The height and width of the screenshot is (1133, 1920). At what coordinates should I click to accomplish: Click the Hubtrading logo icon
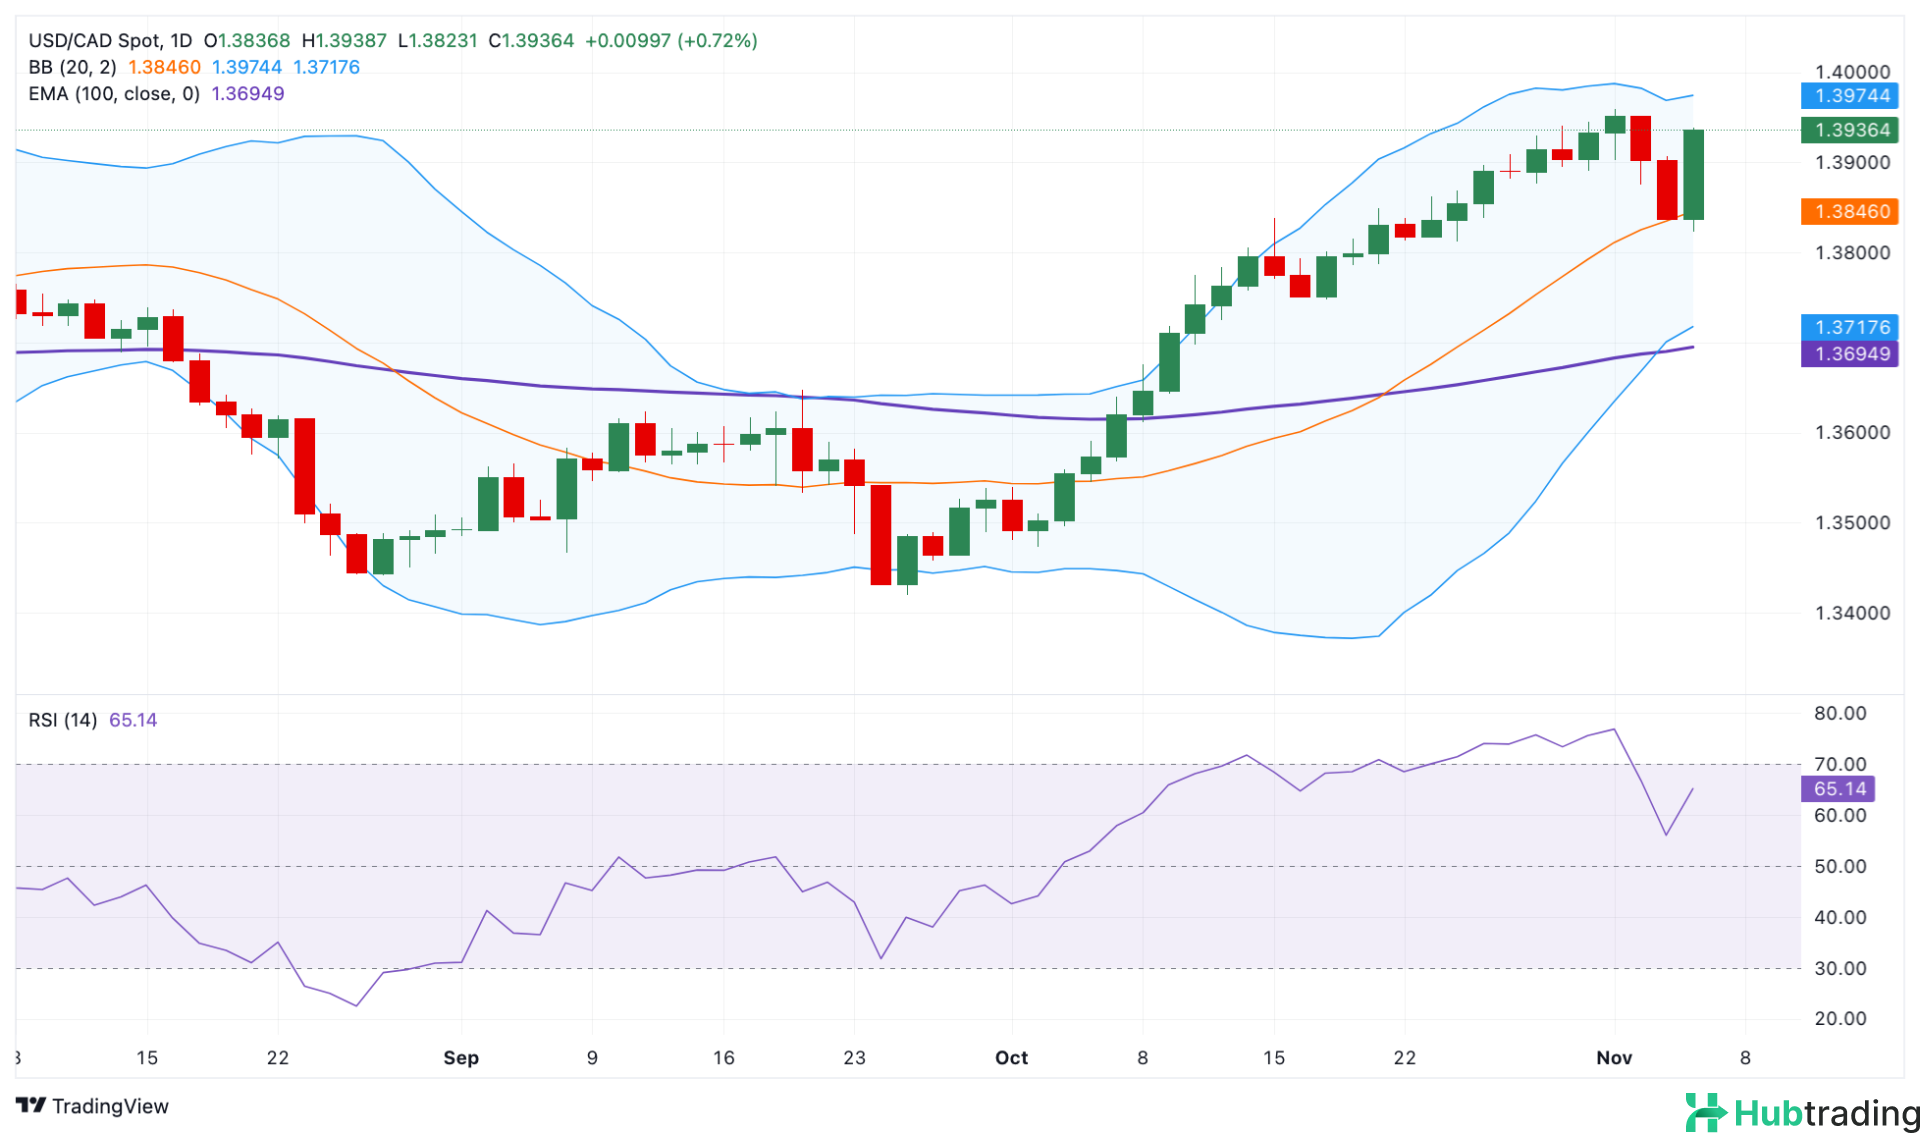click(1706, 1112)
